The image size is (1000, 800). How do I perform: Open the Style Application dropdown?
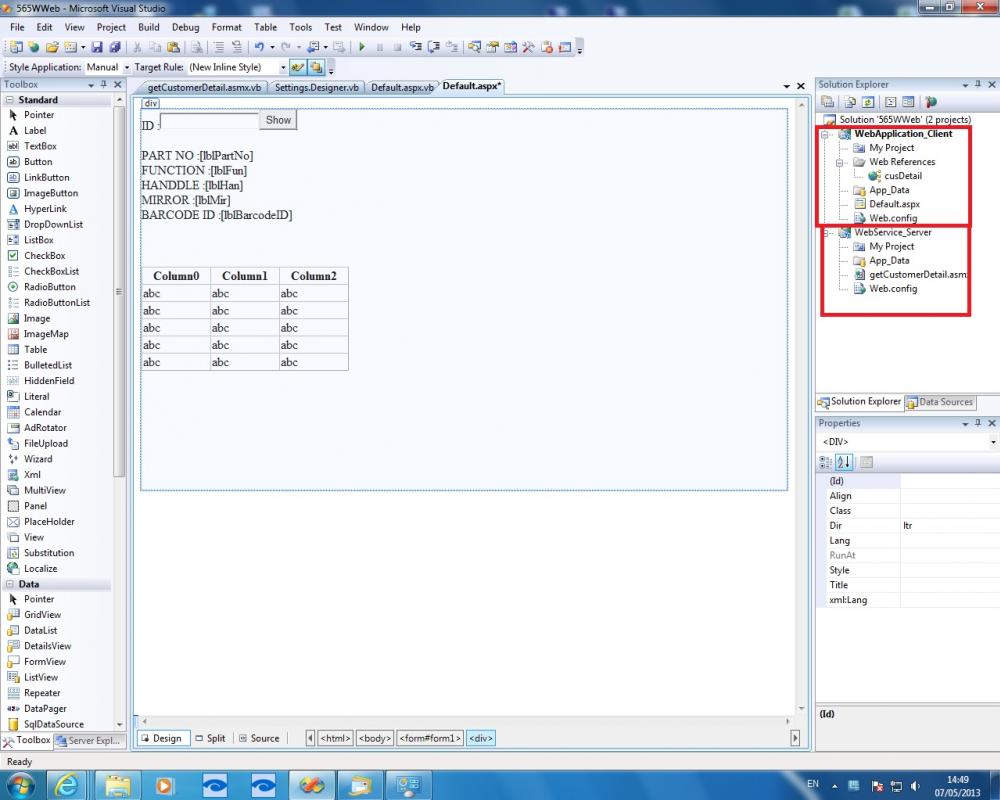coord(126,67)
